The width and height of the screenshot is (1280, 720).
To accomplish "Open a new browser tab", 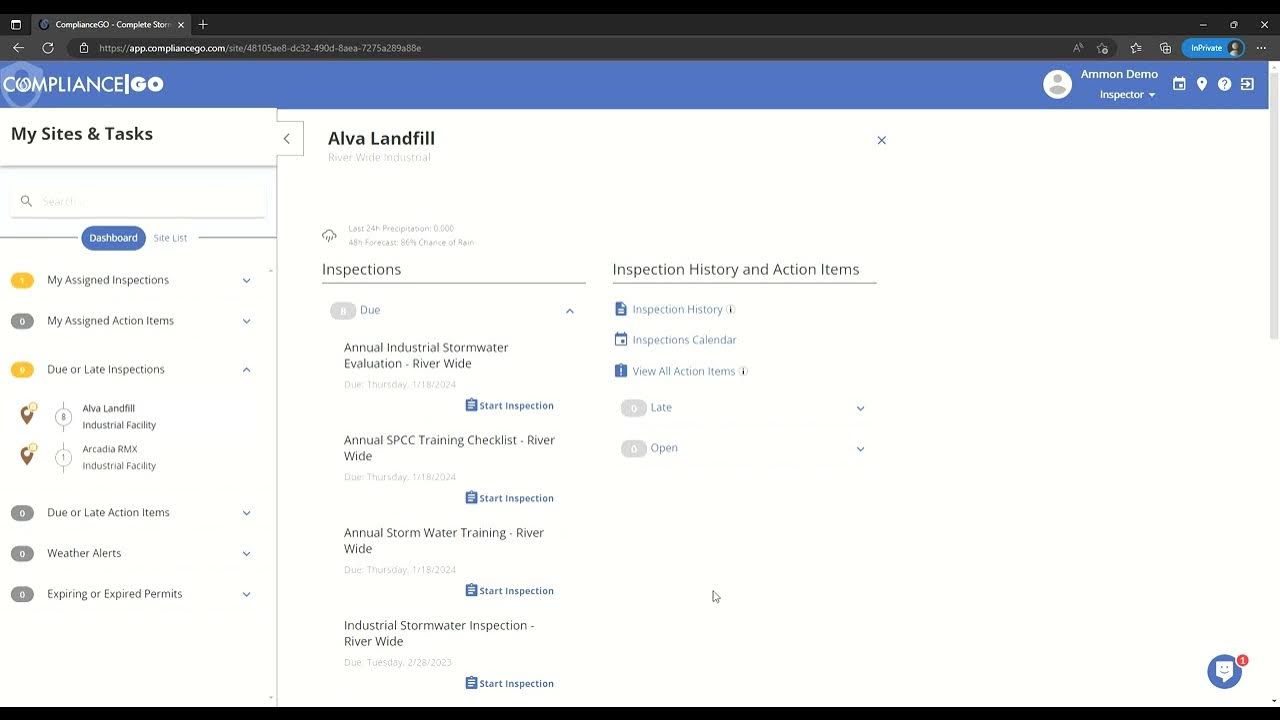I will click(x=203, y=24).
